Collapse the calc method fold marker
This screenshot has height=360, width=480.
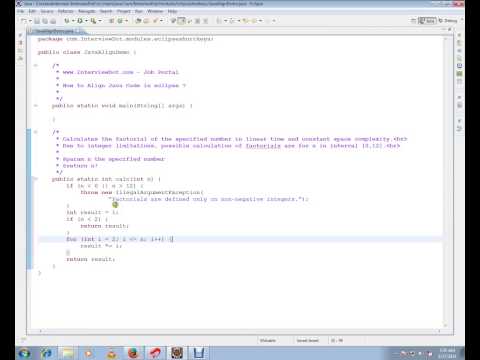click(x=36, y=179)
